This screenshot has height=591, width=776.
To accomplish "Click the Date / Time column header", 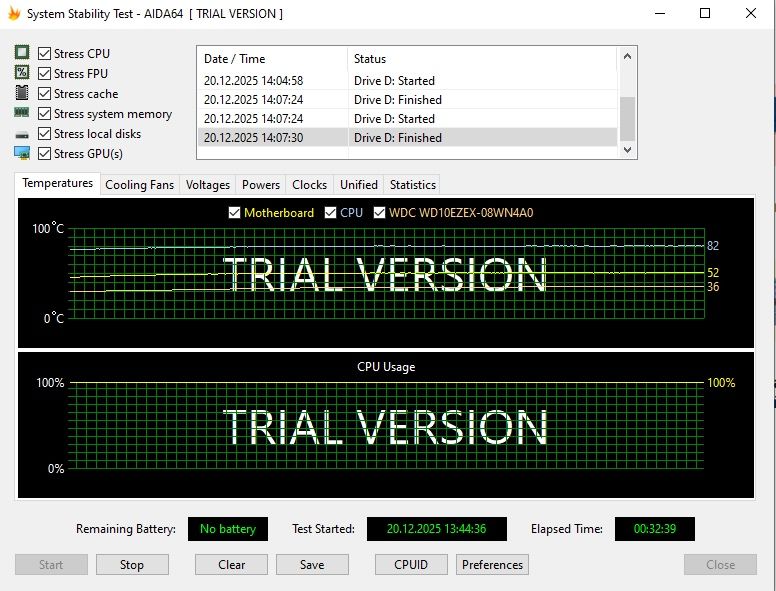I will [273, 59].
